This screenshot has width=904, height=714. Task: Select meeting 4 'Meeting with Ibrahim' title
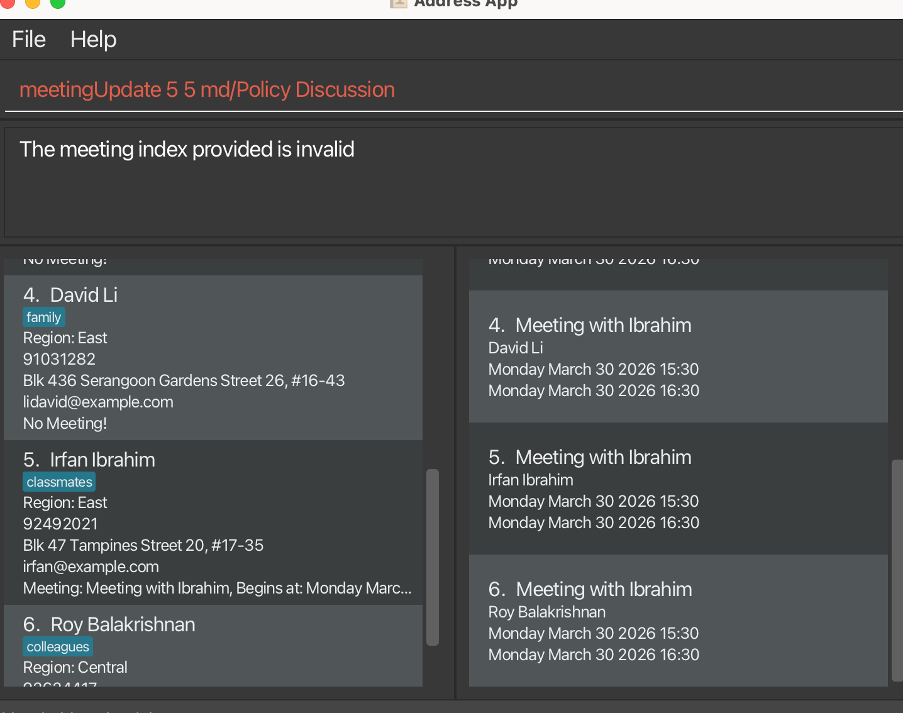pos(603,325)
